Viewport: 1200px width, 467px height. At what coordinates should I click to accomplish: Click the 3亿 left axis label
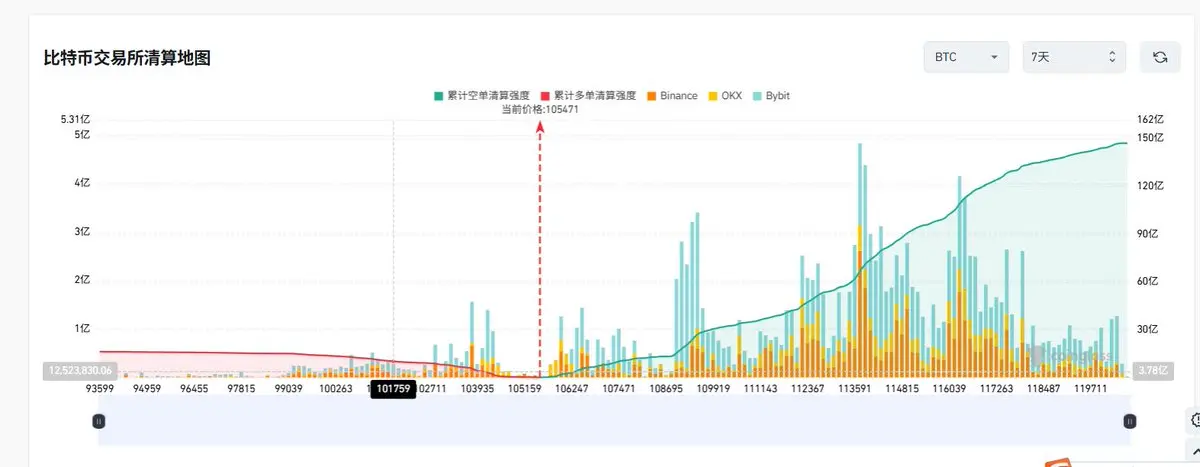click(x=84, y=231)
